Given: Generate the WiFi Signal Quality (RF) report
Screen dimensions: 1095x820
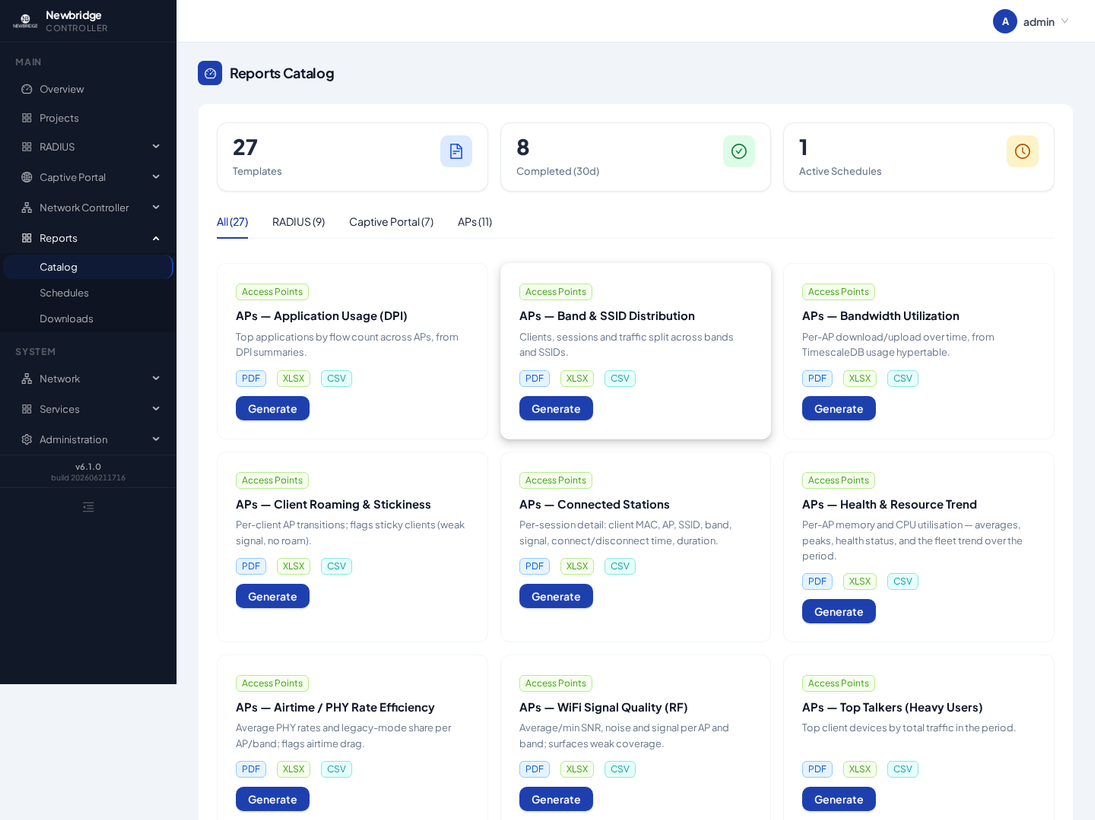Looking at the screenshot, I should coord(556,800).
